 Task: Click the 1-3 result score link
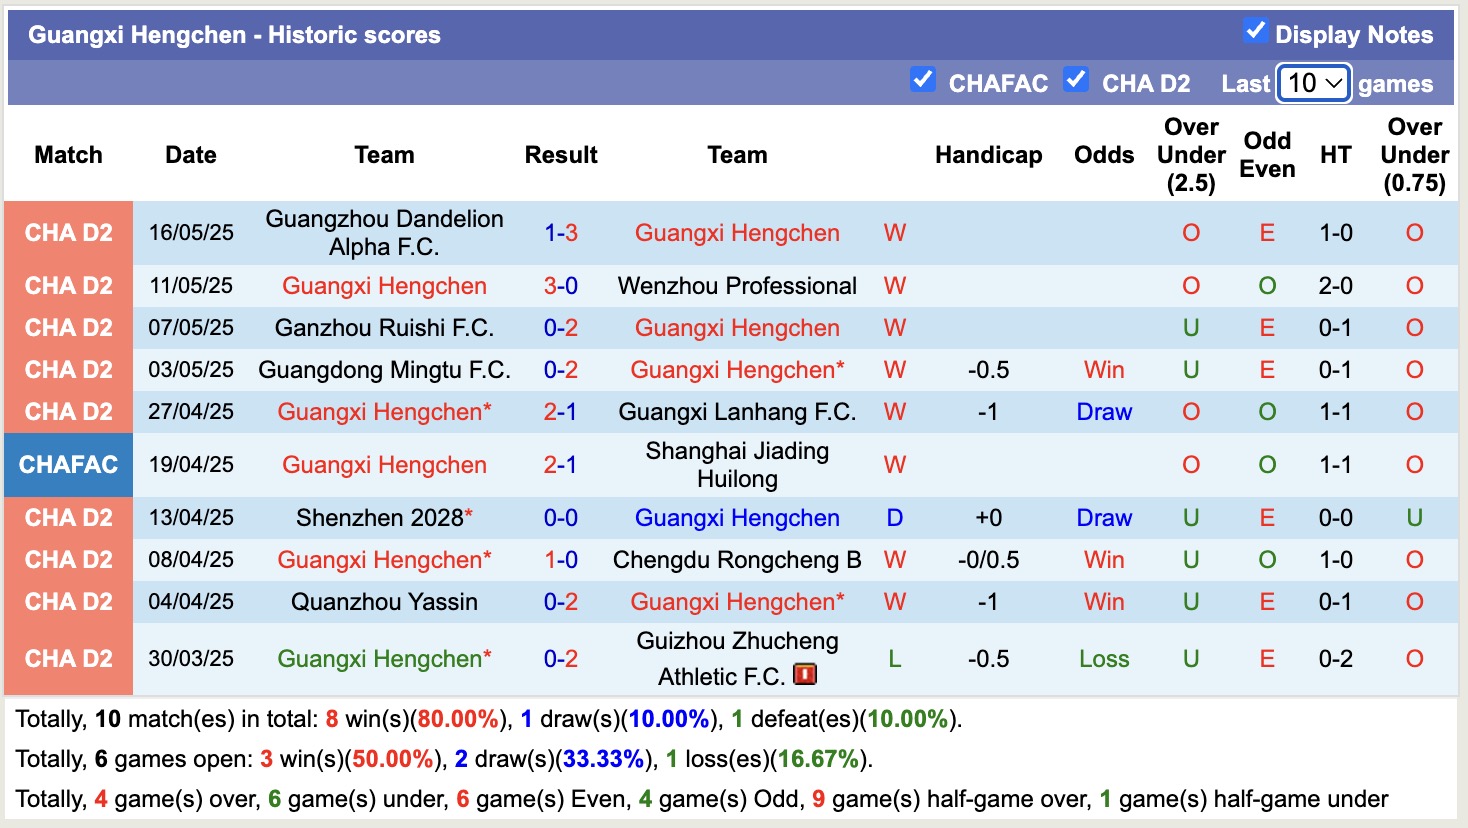click(x=560, y=233)
